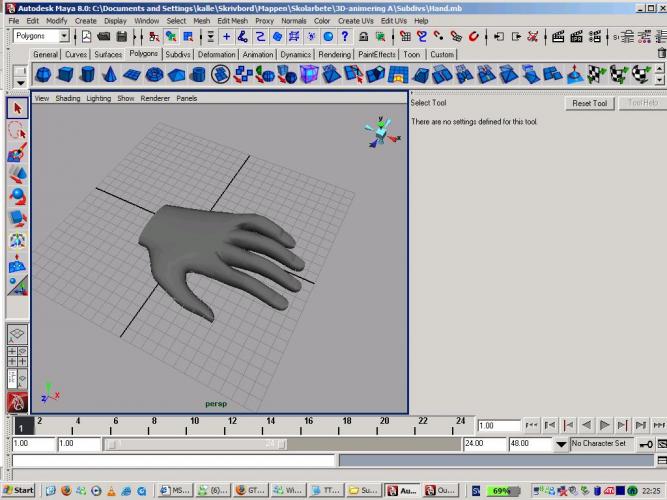Play the animation backwards
Screen dimensions: 667x500
(x=586, y=425)
